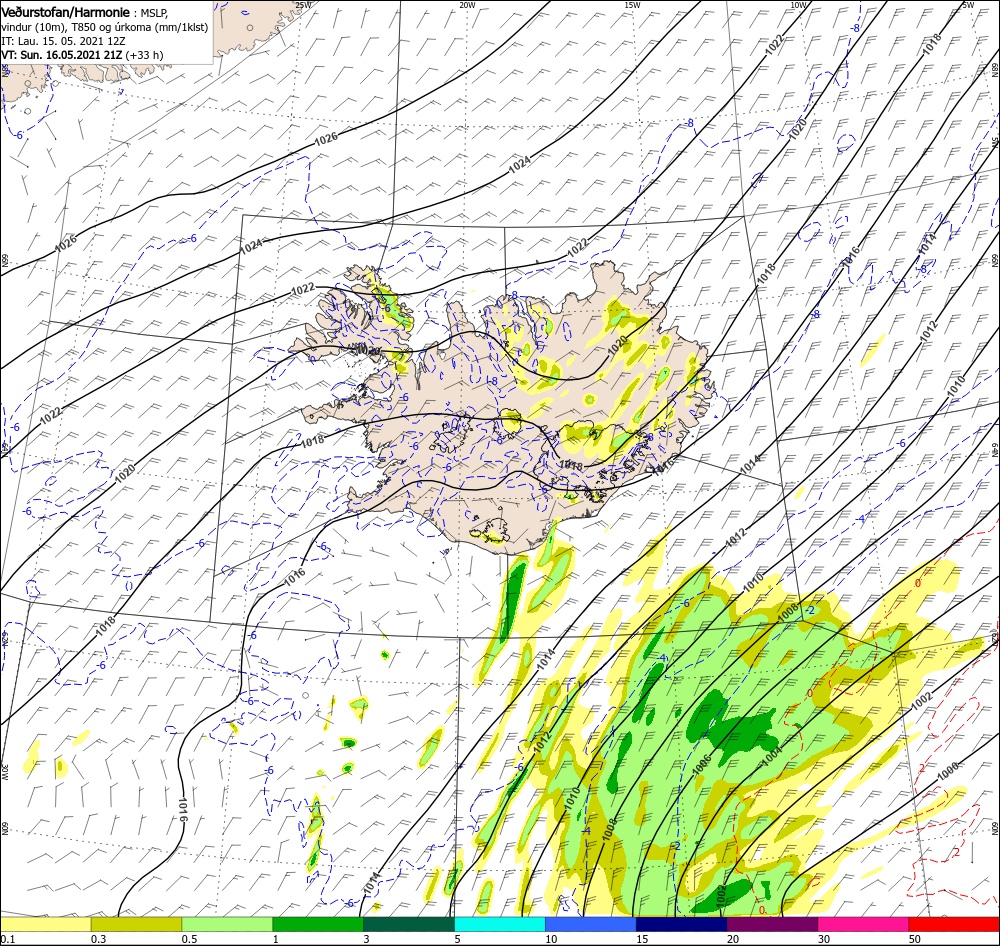Image resolution: width=1000 pixels, height=946 pixels.
Task: Click the "20" legend value
Action: coord(732,938)
